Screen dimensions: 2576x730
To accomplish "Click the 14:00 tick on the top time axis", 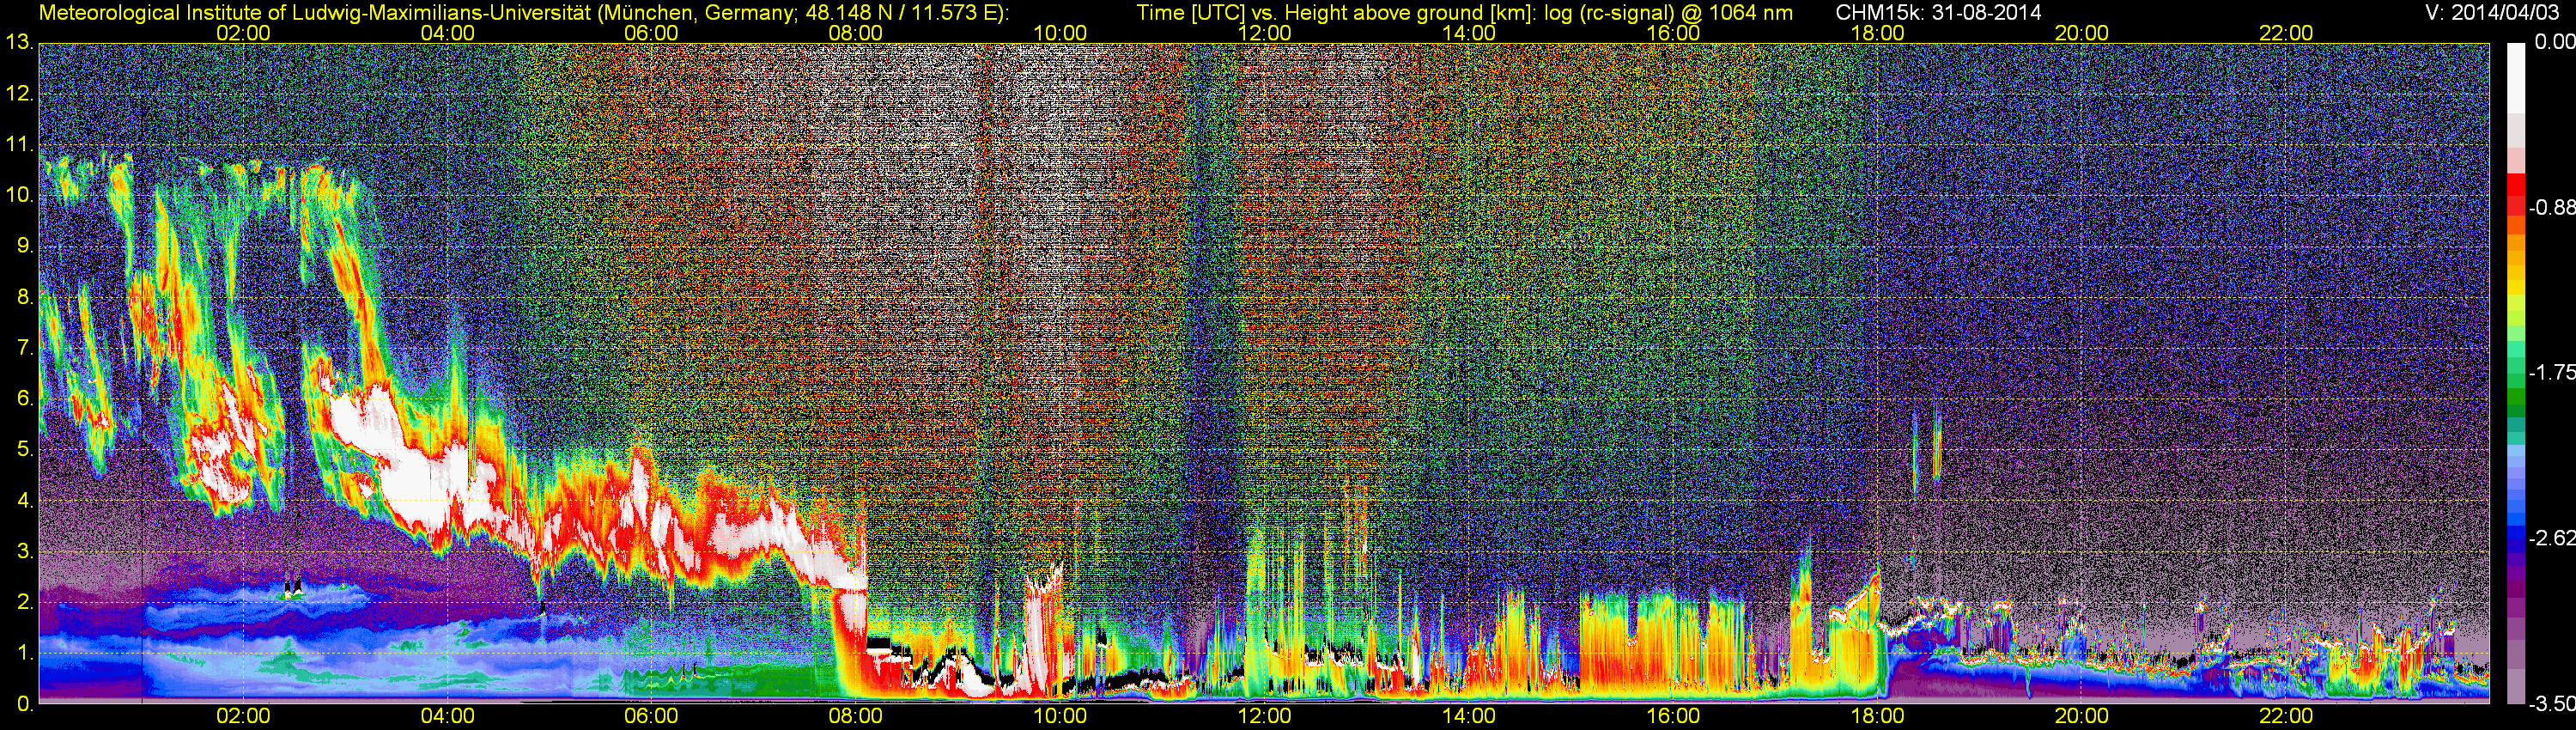I will [x=1469, y=33].
